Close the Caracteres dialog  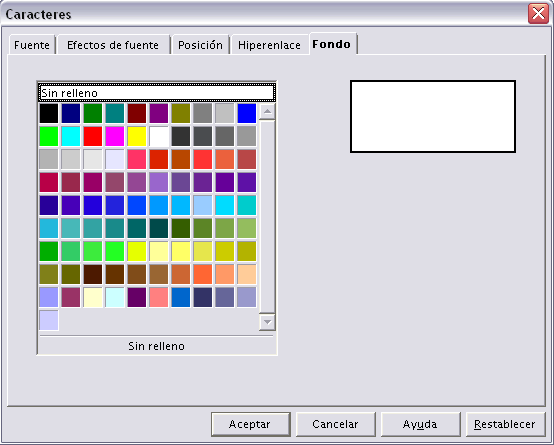(538, 14)
